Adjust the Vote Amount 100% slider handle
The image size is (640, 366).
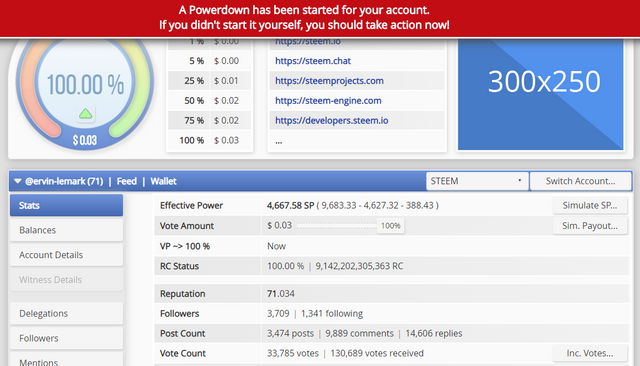tap(391, 226)
